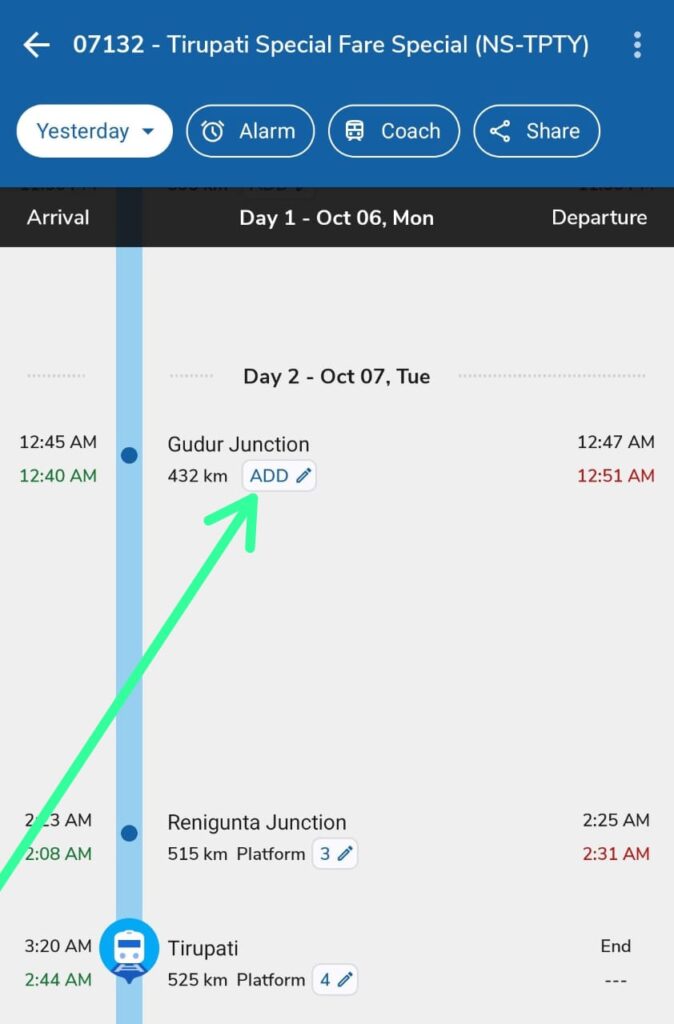The image size is (674, 1024).
Task: Tap the Day 1 - Oct 06 header
Action: pyautogui.click(x=337, y=218)
